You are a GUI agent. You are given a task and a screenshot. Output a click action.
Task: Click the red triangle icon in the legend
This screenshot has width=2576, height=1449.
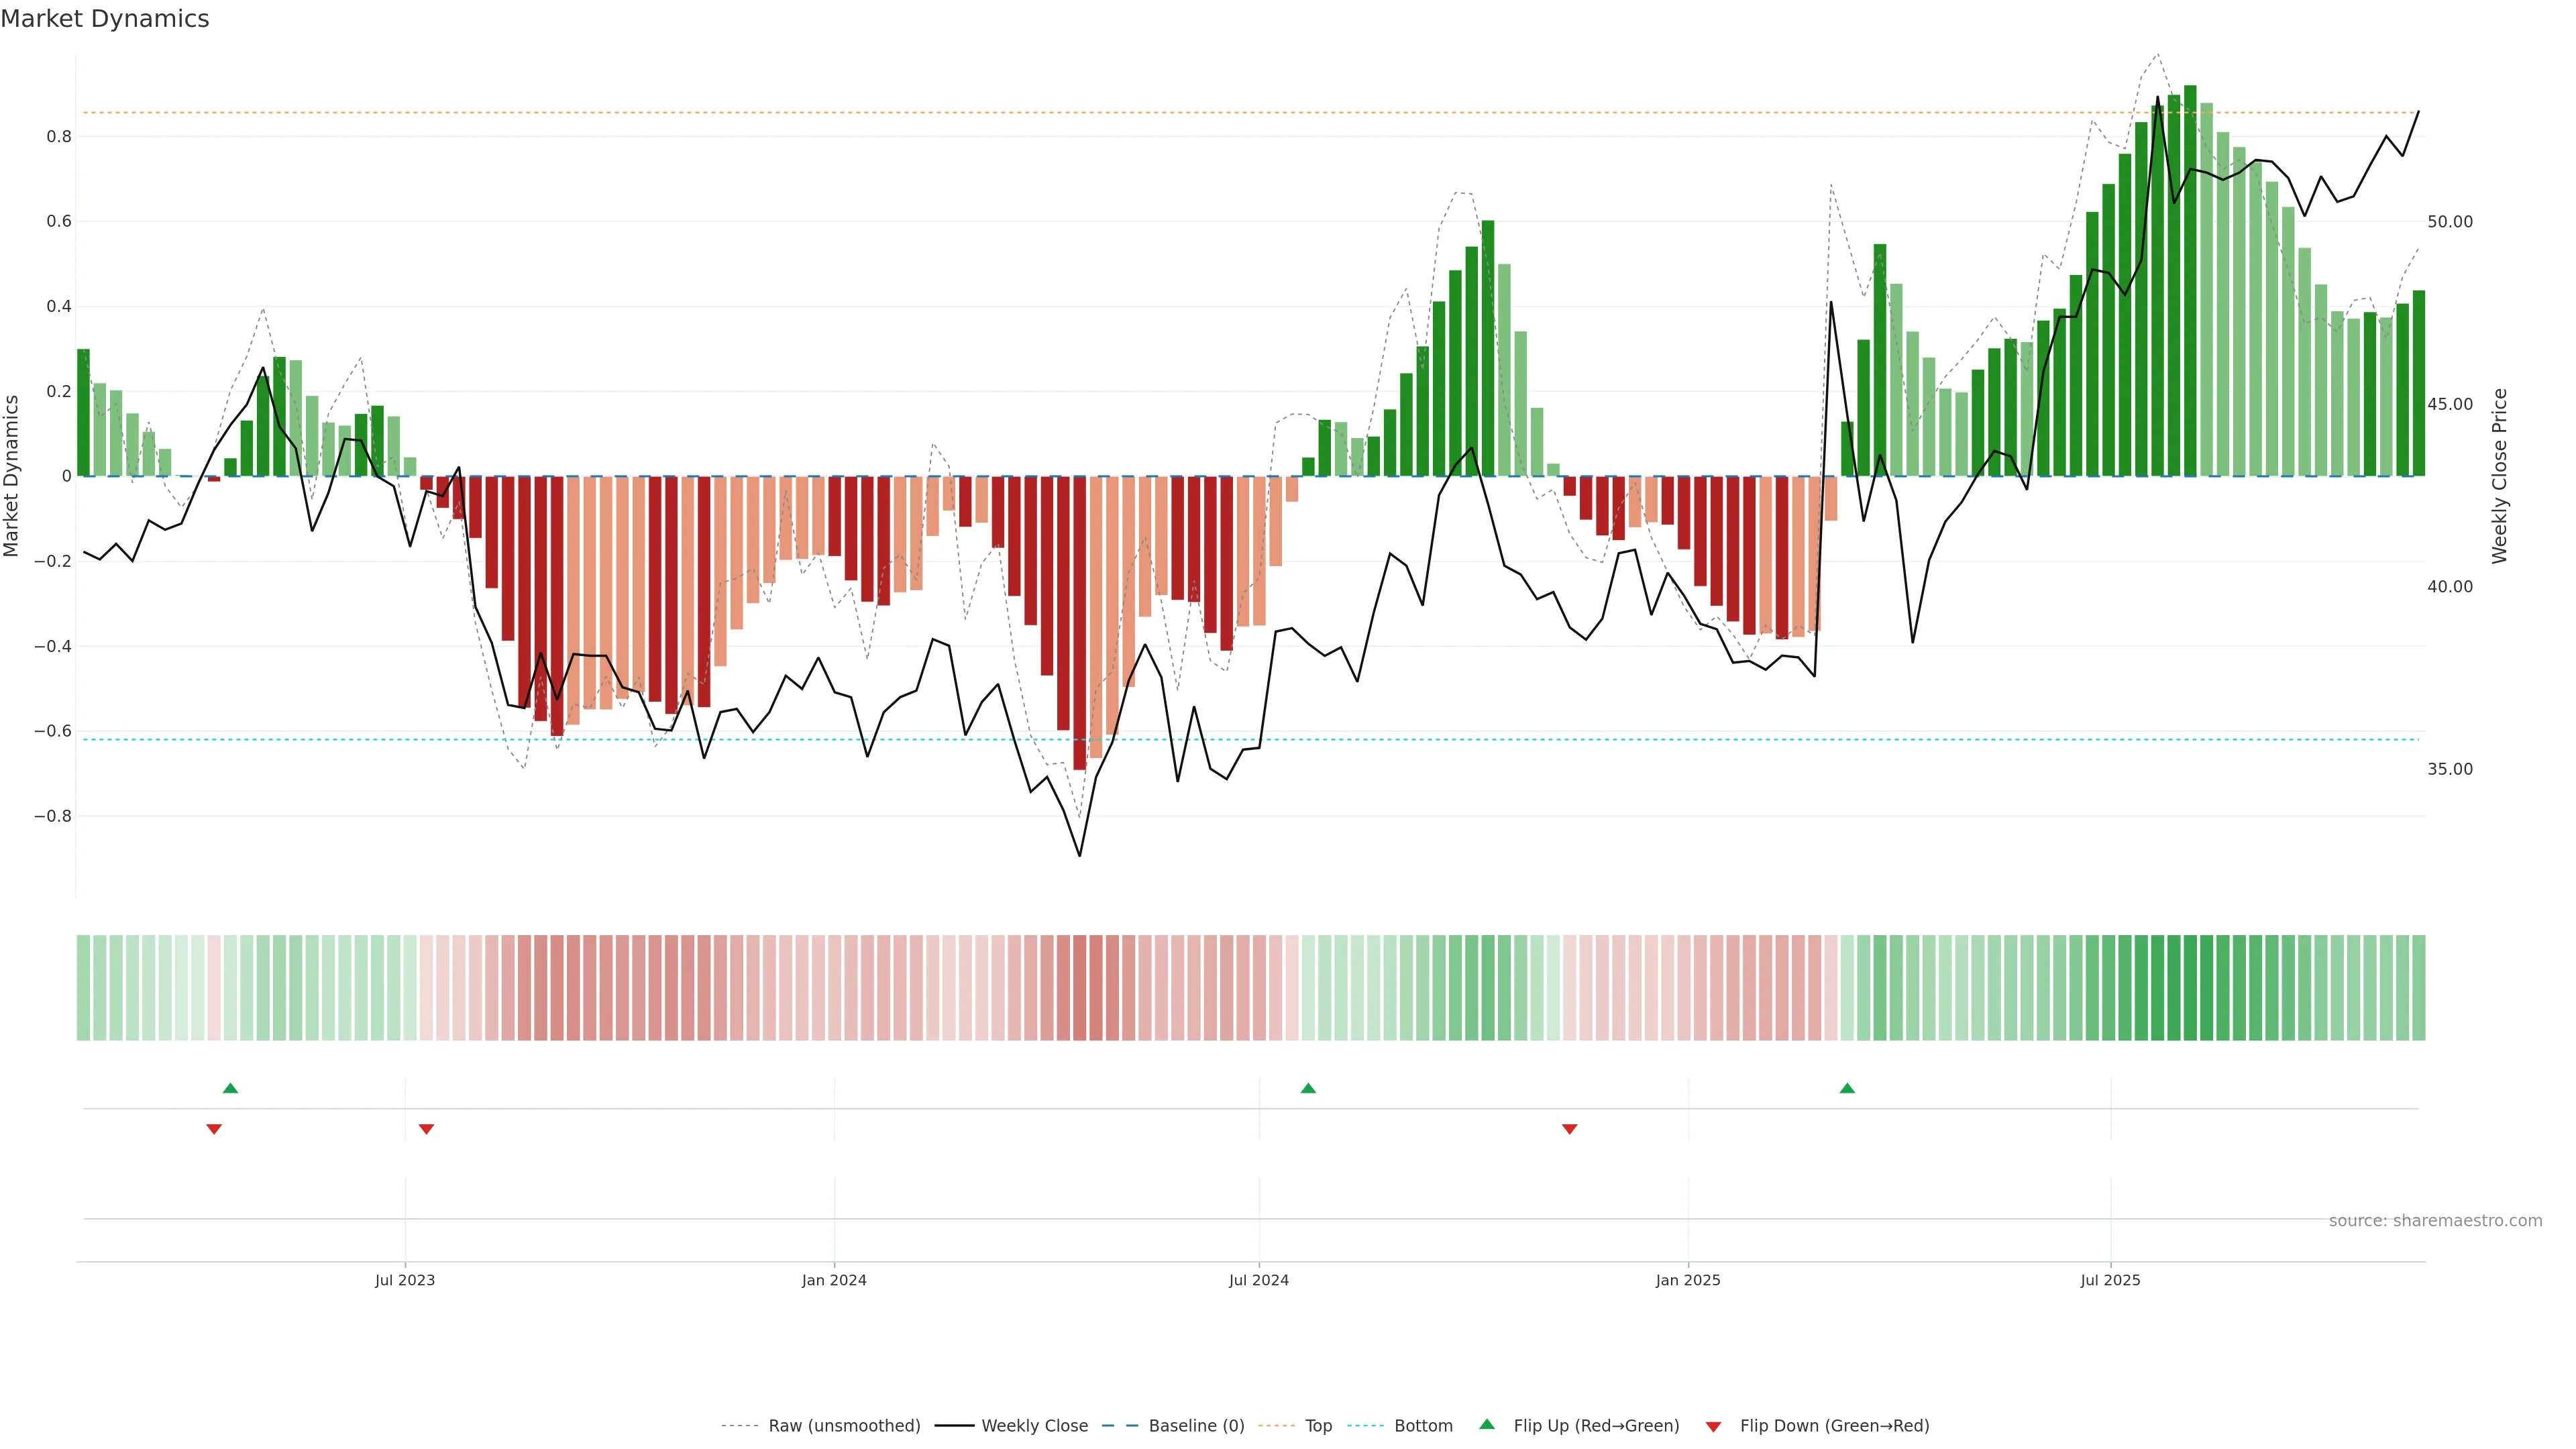(x=1713, y=1427)
